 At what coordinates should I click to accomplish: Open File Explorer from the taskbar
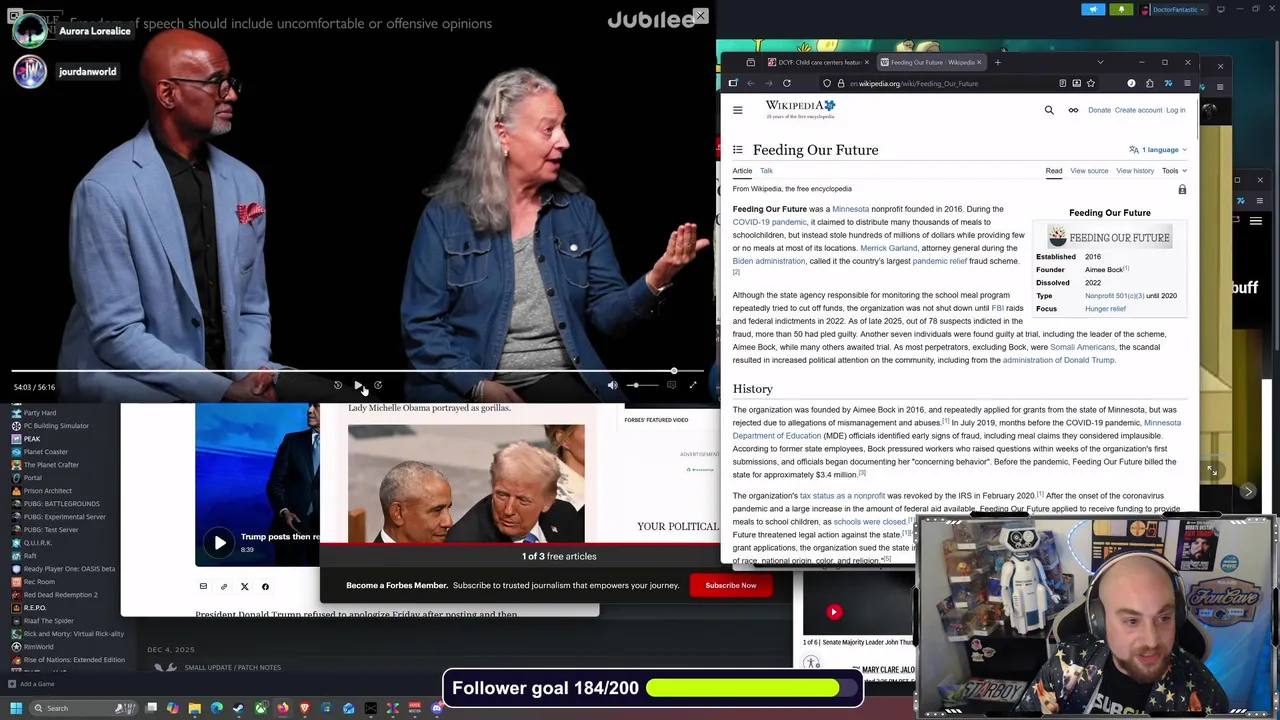195,708
